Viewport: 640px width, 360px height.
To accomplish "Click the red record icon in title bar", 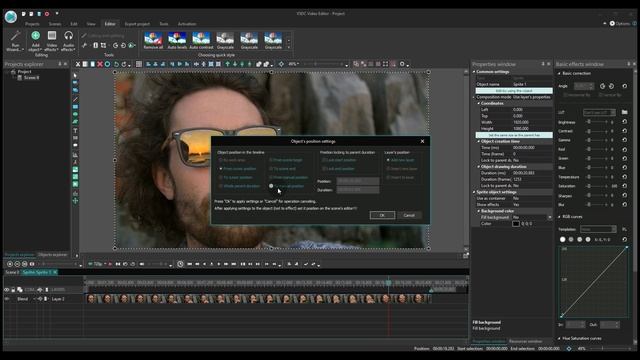I will point(47,14).
